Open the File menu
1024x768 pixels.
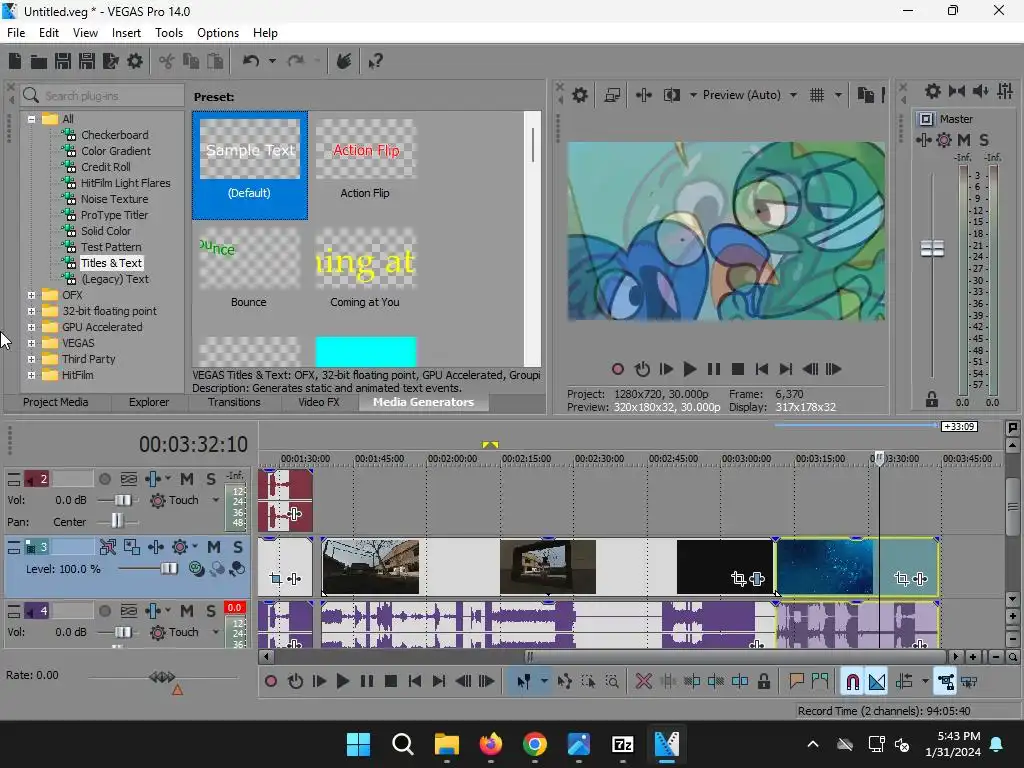click(16, 33)
